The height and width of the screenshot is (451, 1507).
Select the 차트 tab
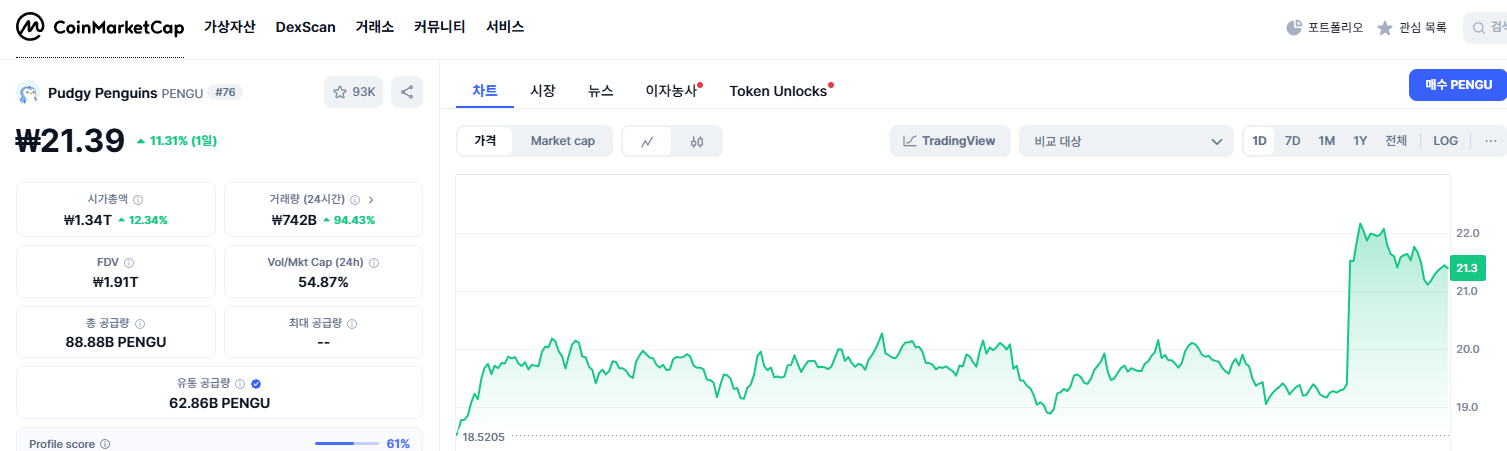click(x=485, y=90)
